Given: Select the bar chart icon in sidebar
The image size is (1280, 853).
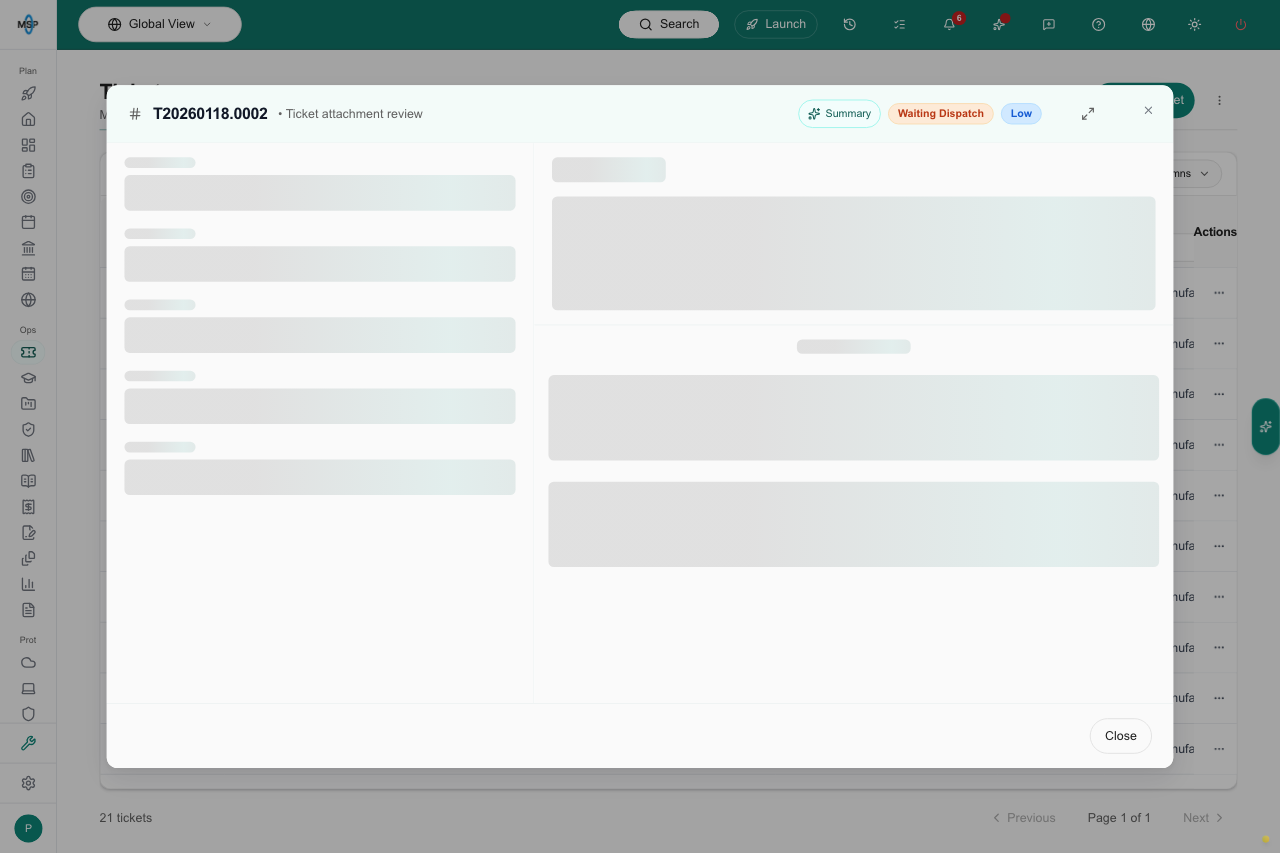Looking at the screenshot, I should (x=28, y=584).
